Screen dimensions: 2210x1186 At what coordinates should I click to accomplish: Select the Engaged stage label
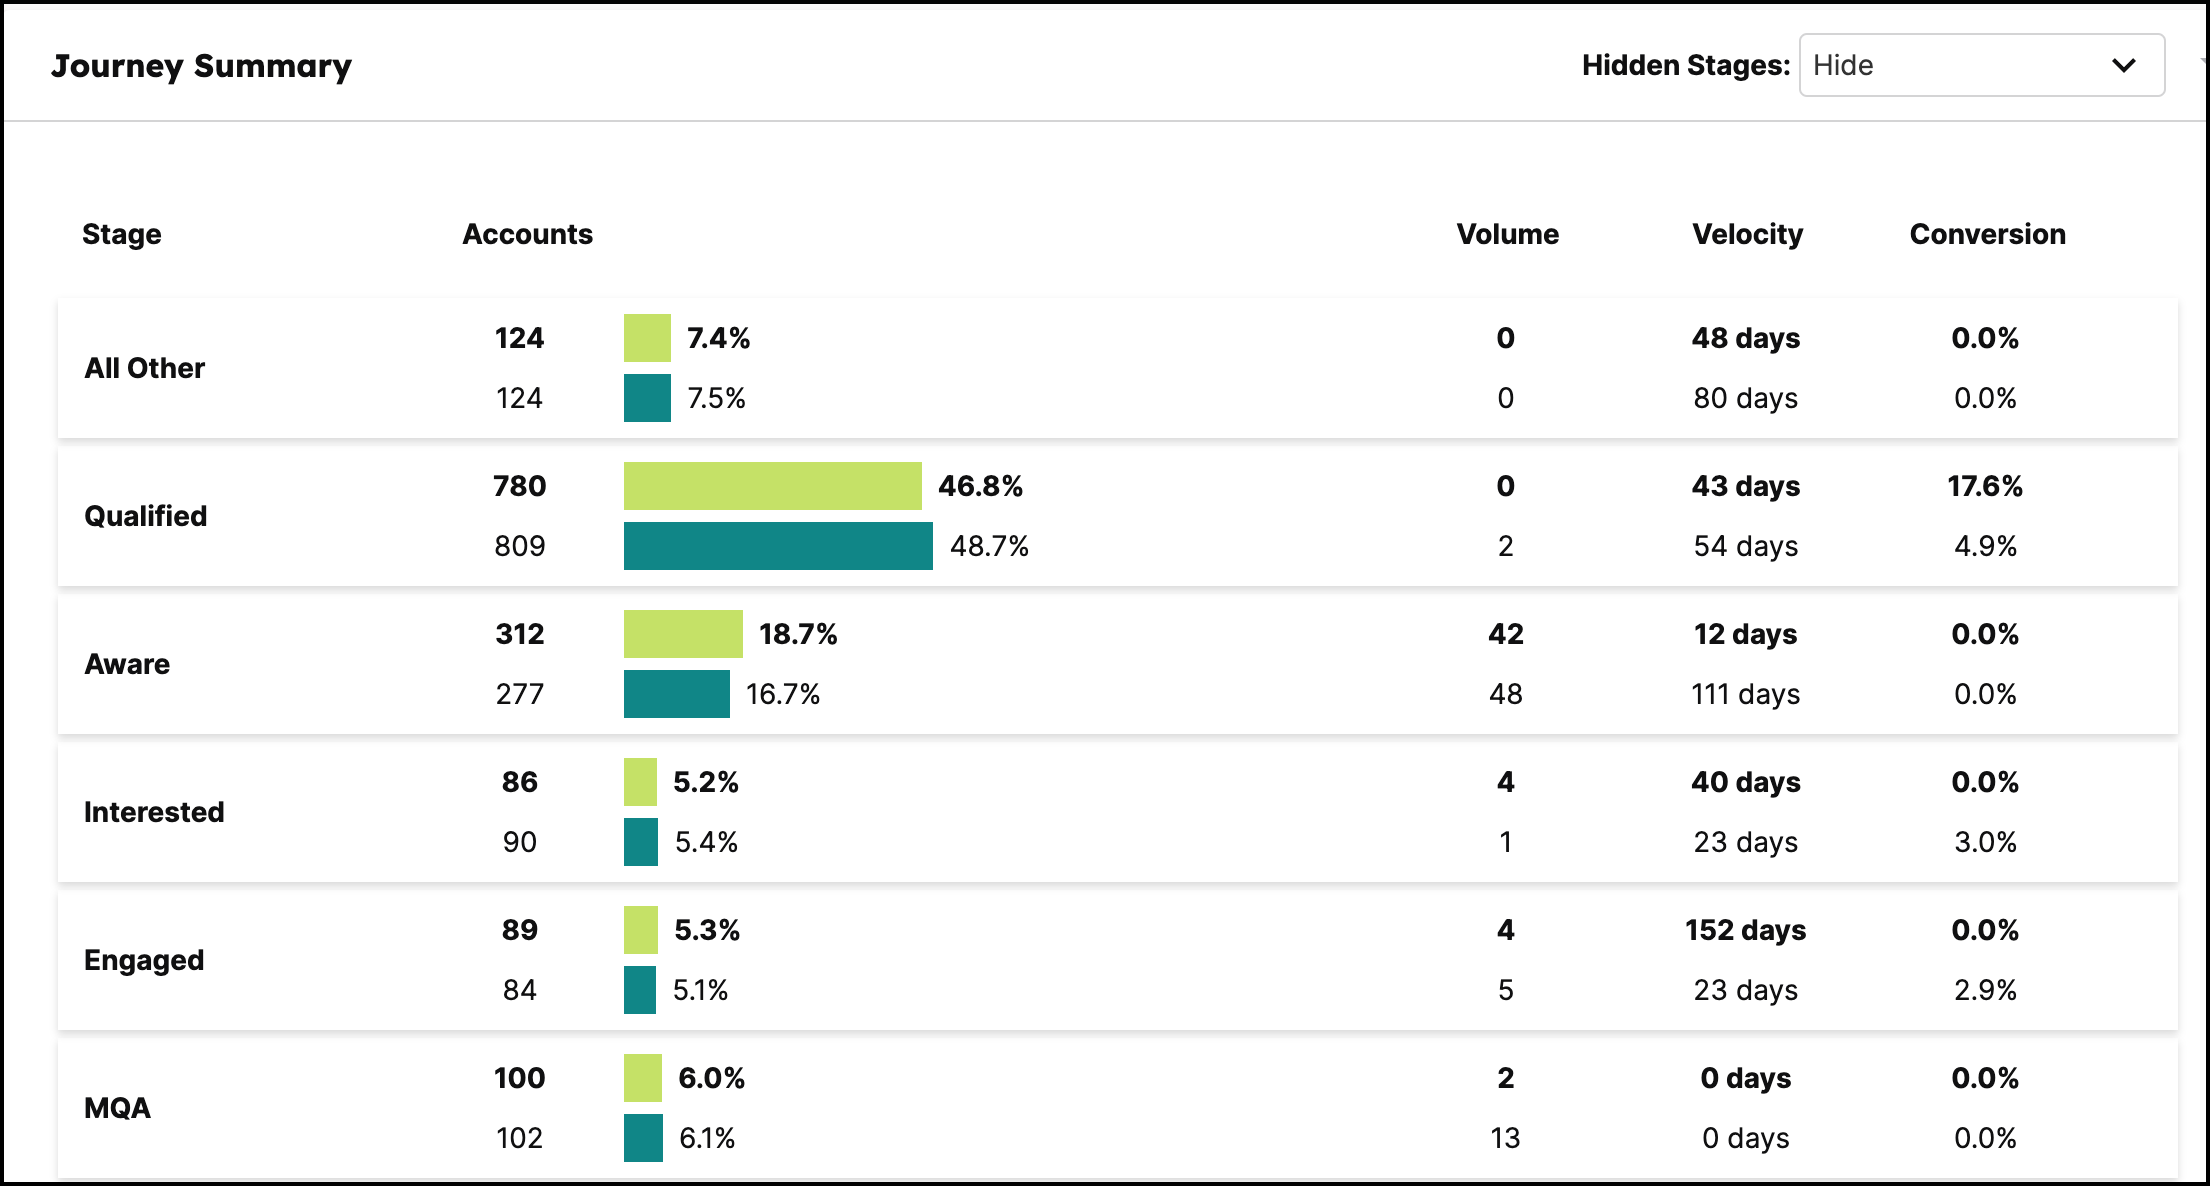pos(143,960)
